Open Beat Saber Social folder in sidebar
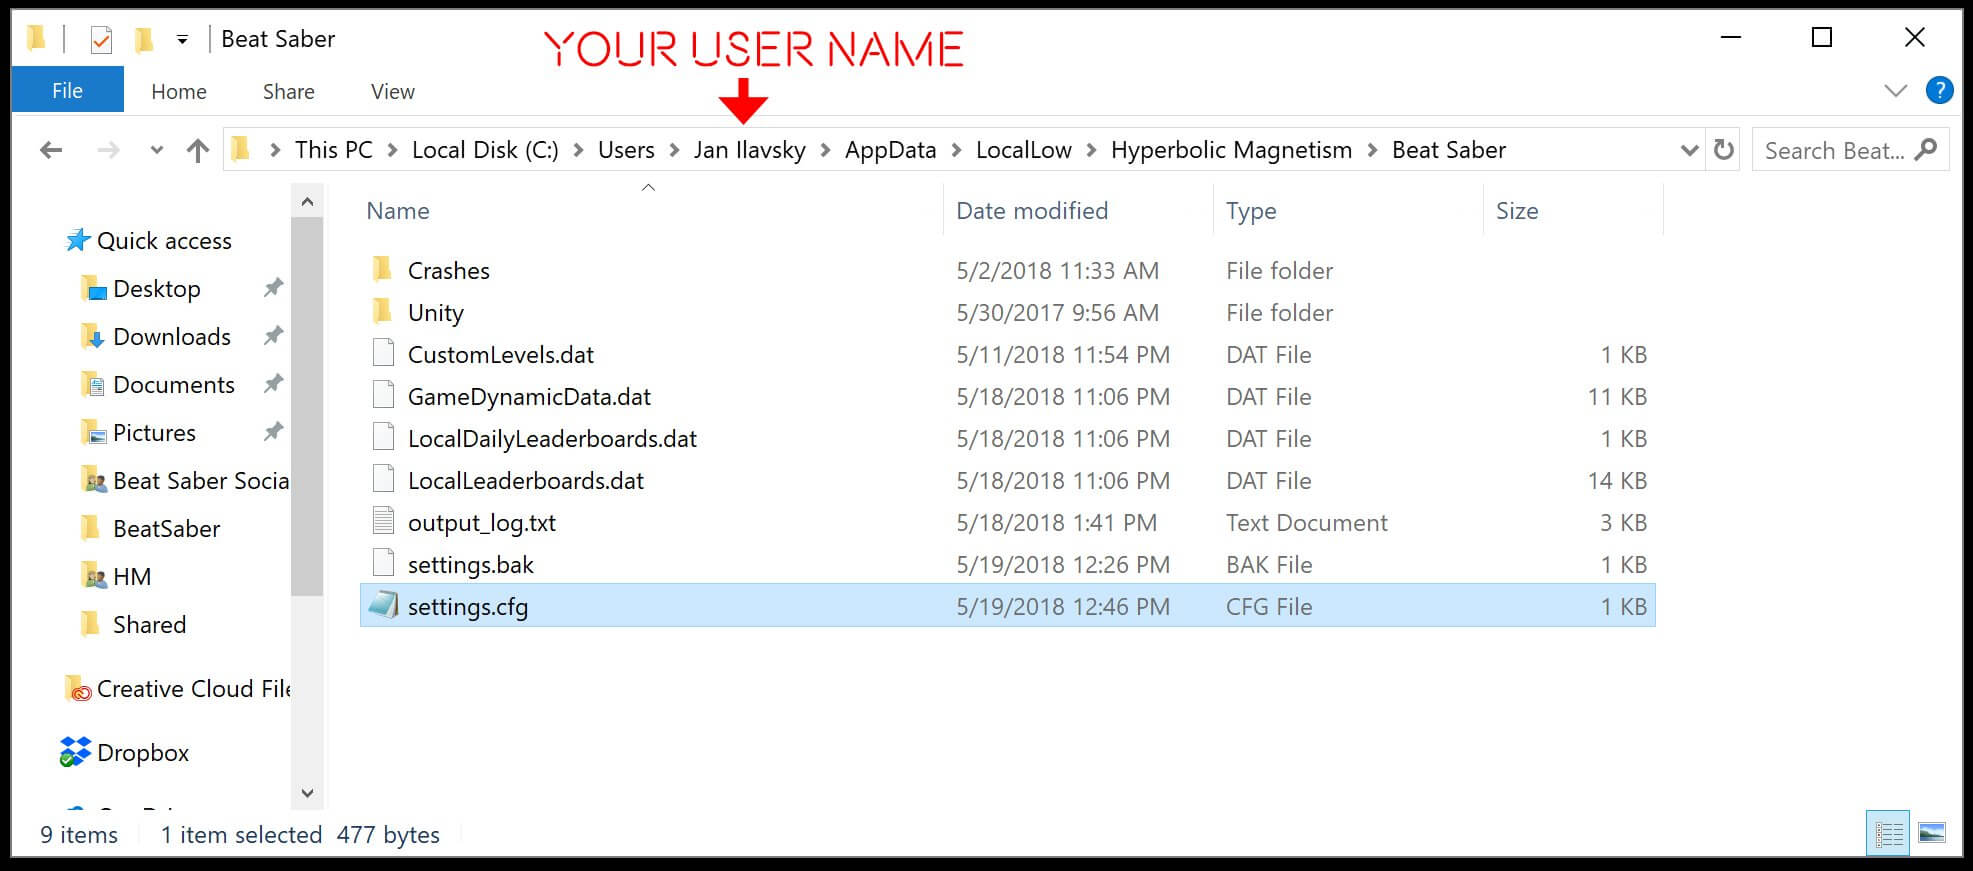Screen dimensions: 1973x871 pyautogui.click(x=201, y=481)
